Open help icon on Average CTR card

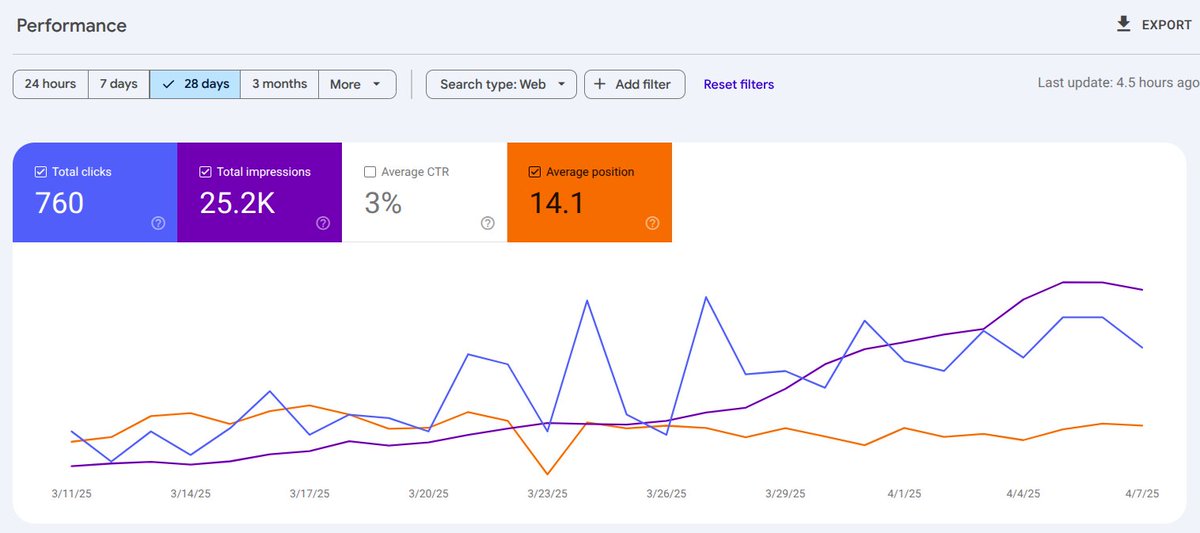[x=488, y=223]
